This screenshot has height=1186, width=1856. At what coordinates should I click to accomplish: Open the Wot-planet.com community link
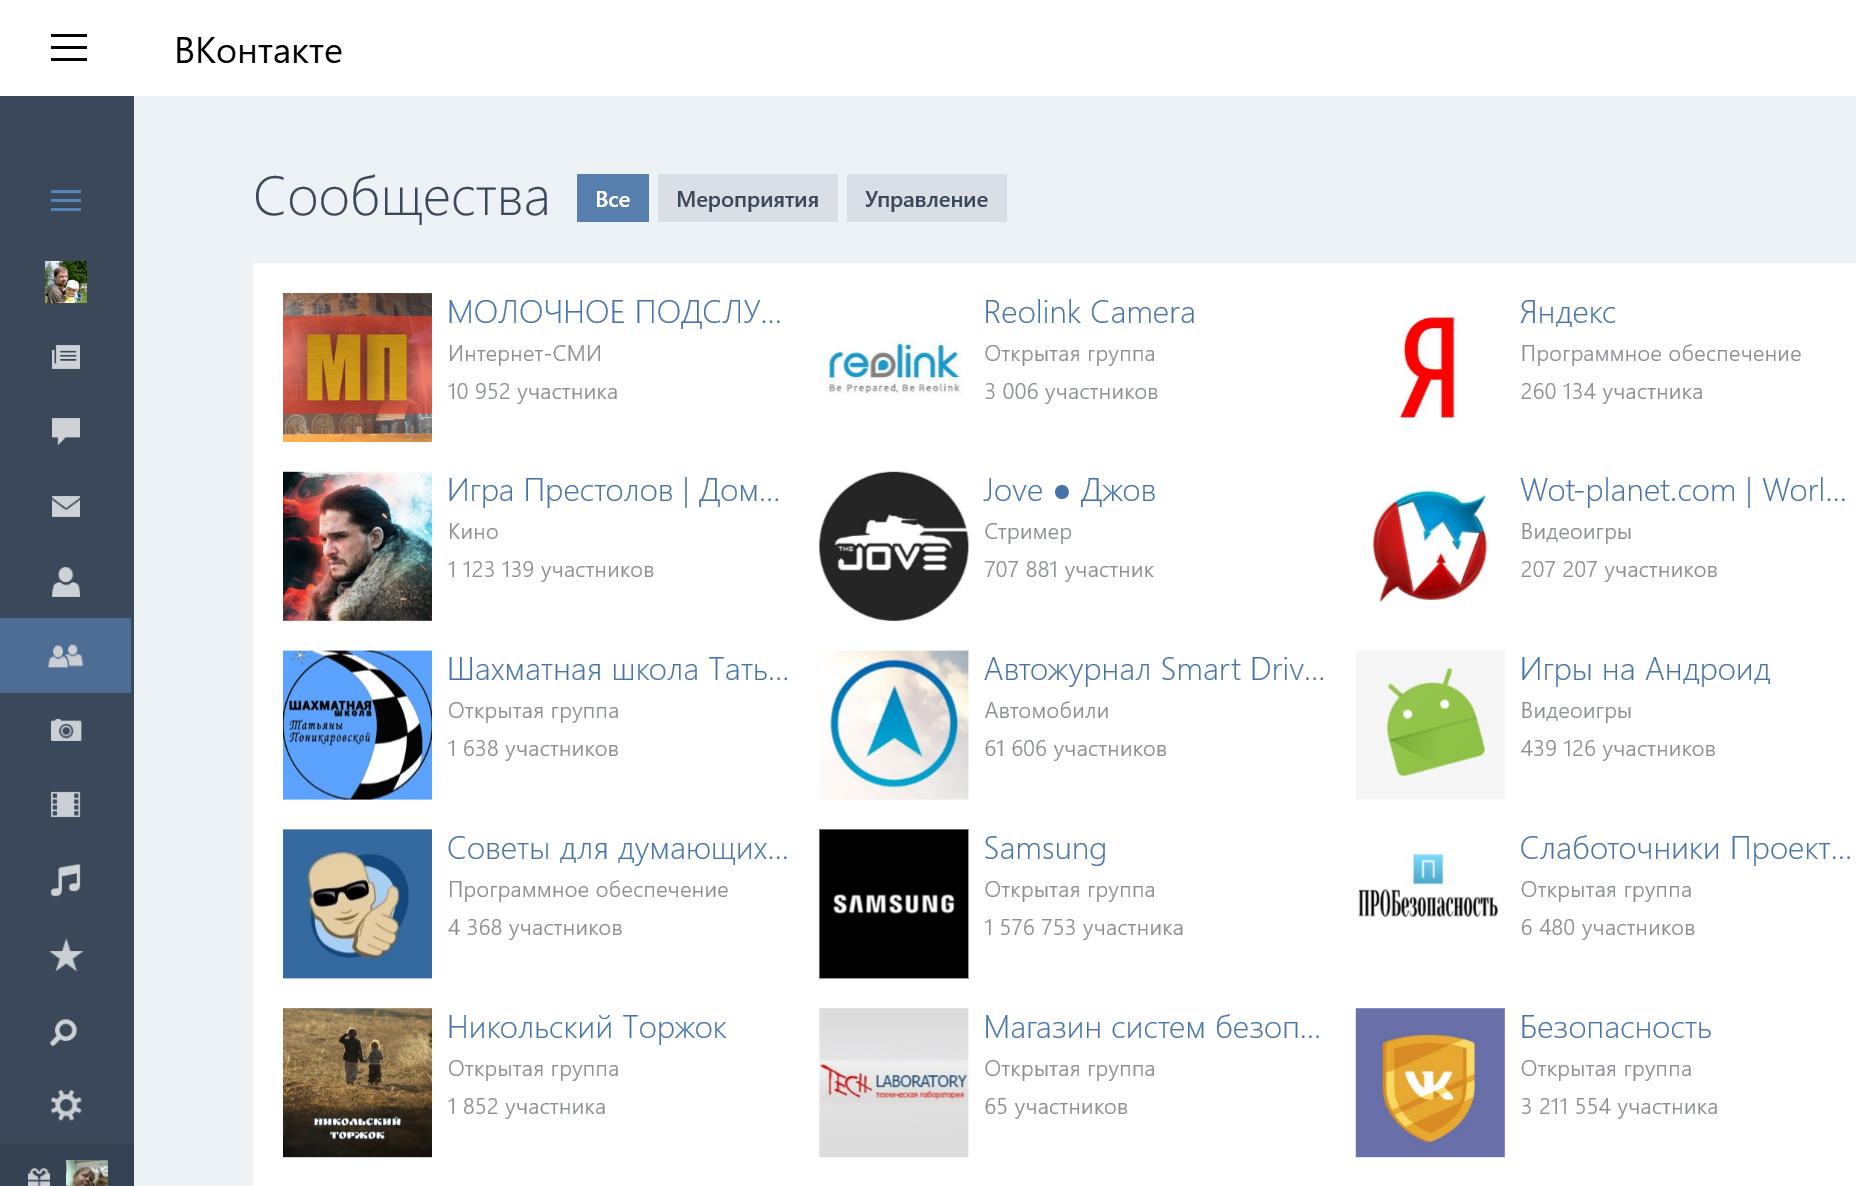(1683, 490)
